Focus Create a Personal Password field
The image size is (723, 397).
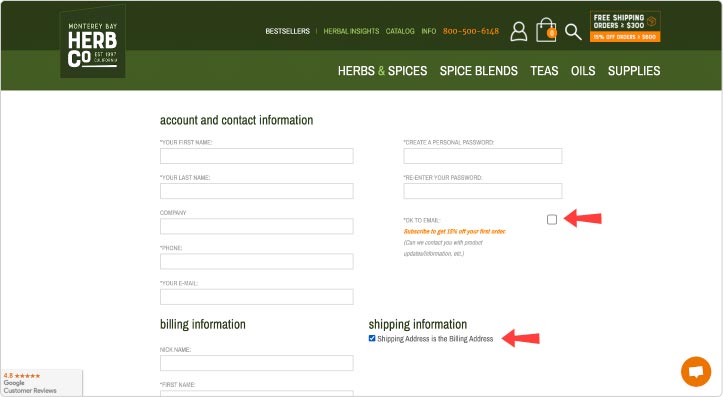483,156
